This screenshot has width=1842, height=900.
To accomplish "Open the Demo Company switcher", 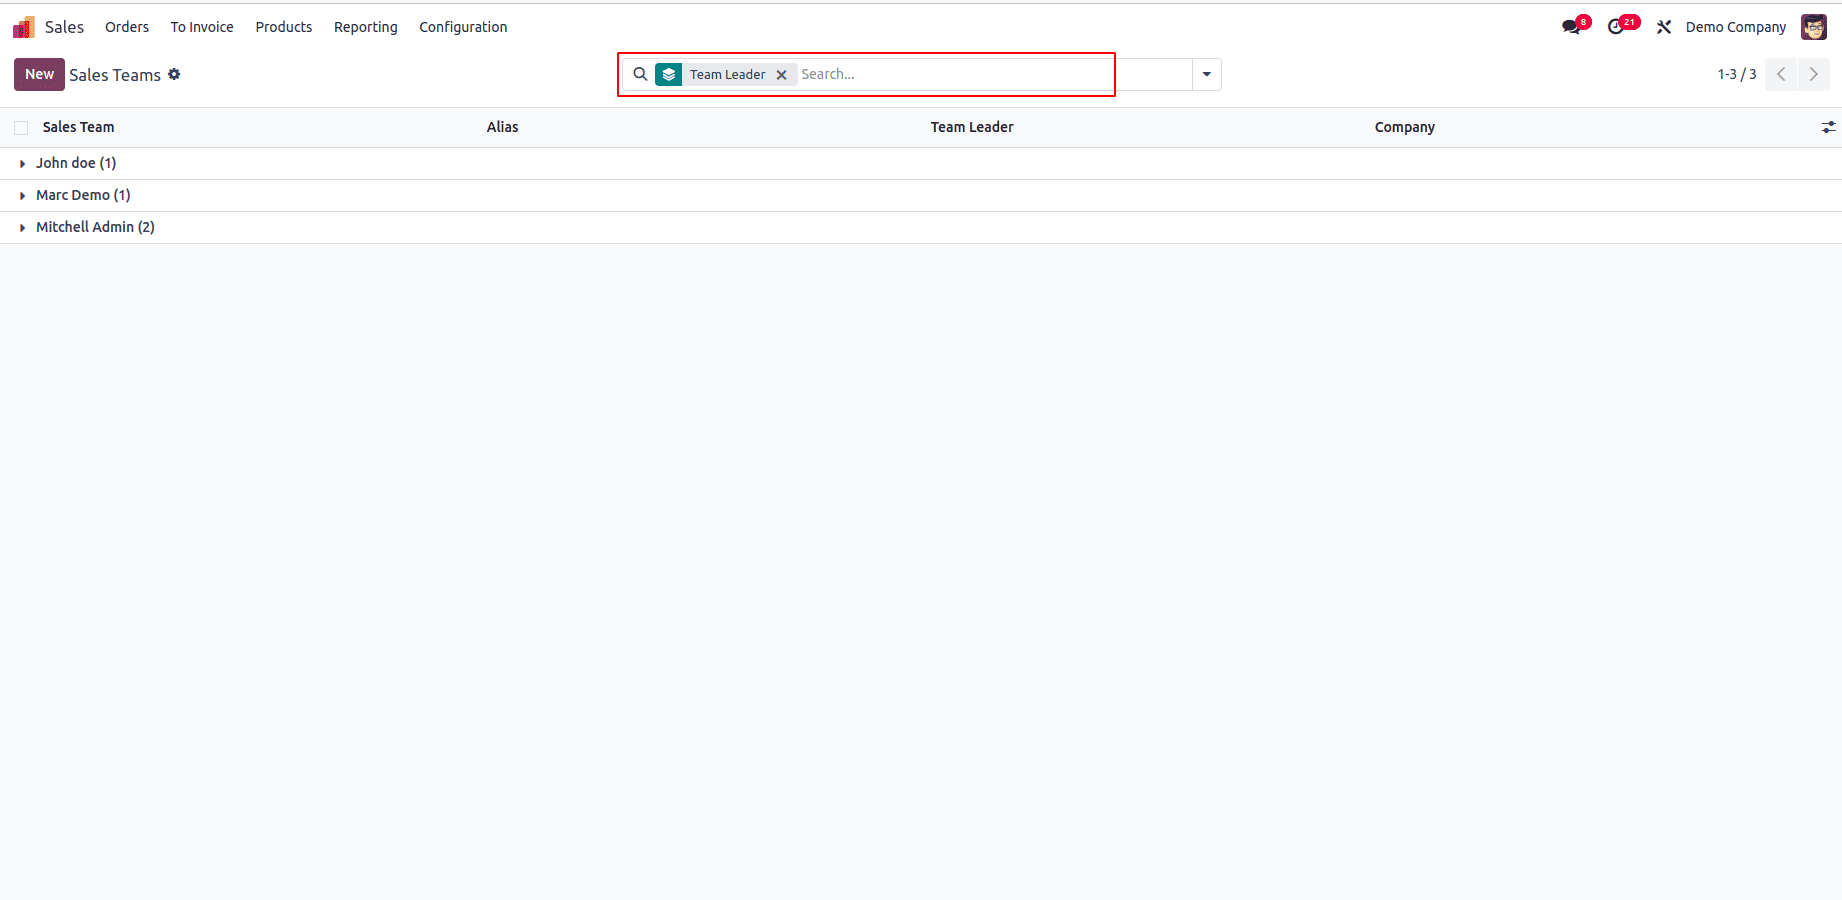I will click(x=1736, y=27).
